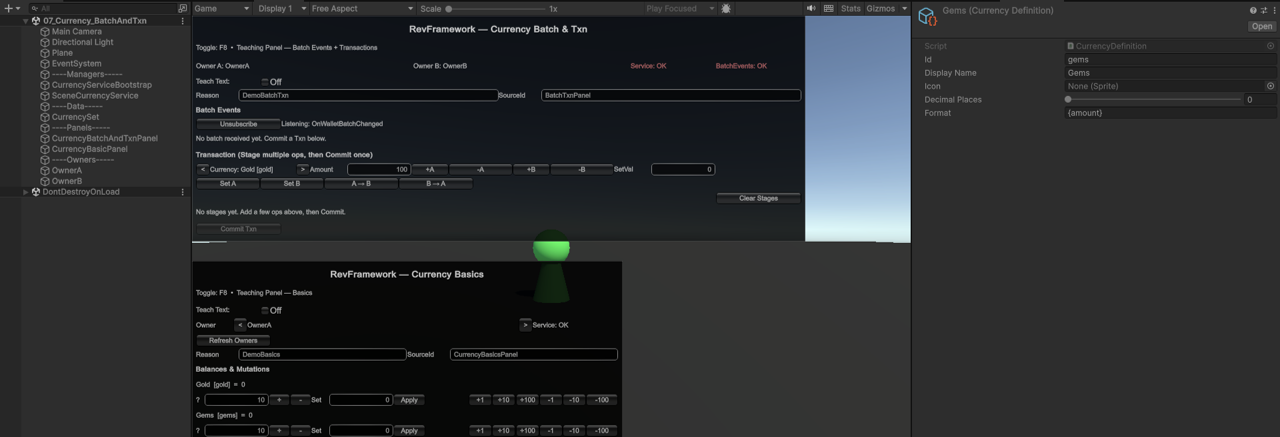1280x437 pixels.
Task: Open the 07_Currency_BatchAndTxn scene options menu
Action: (182, 21)
